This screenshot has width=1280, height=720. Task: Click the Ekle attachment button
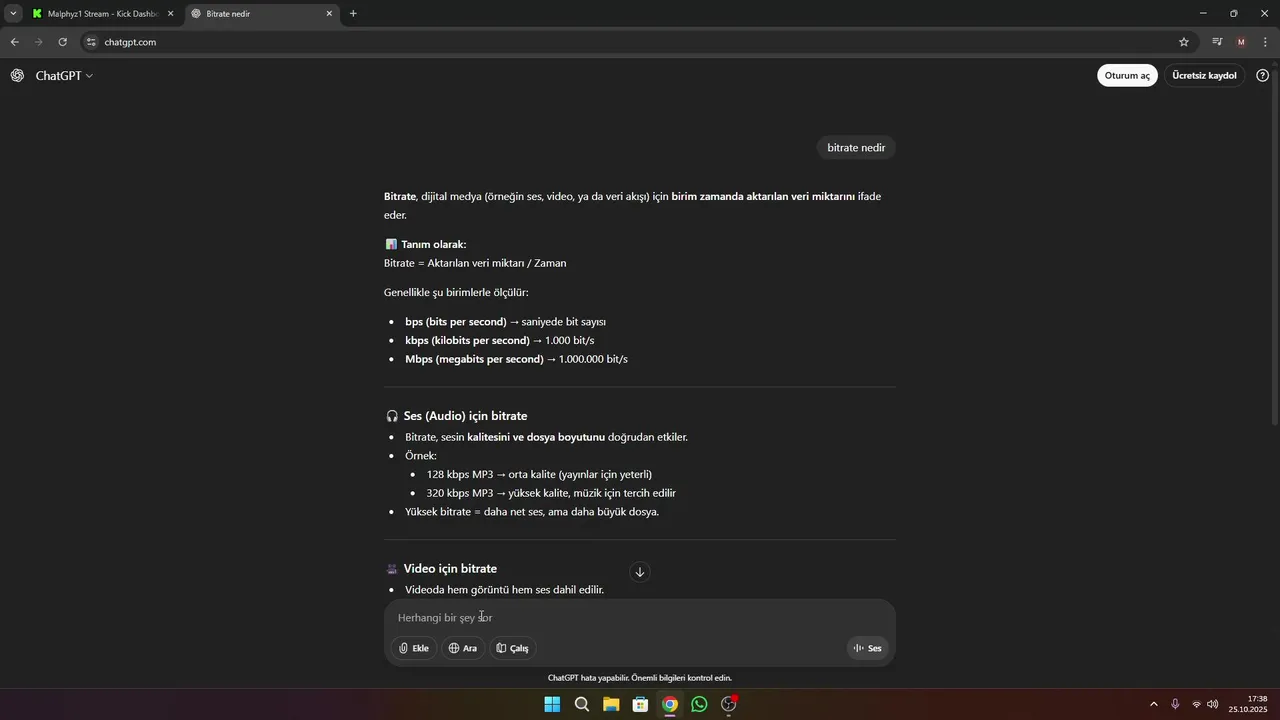tap(414, 648)
